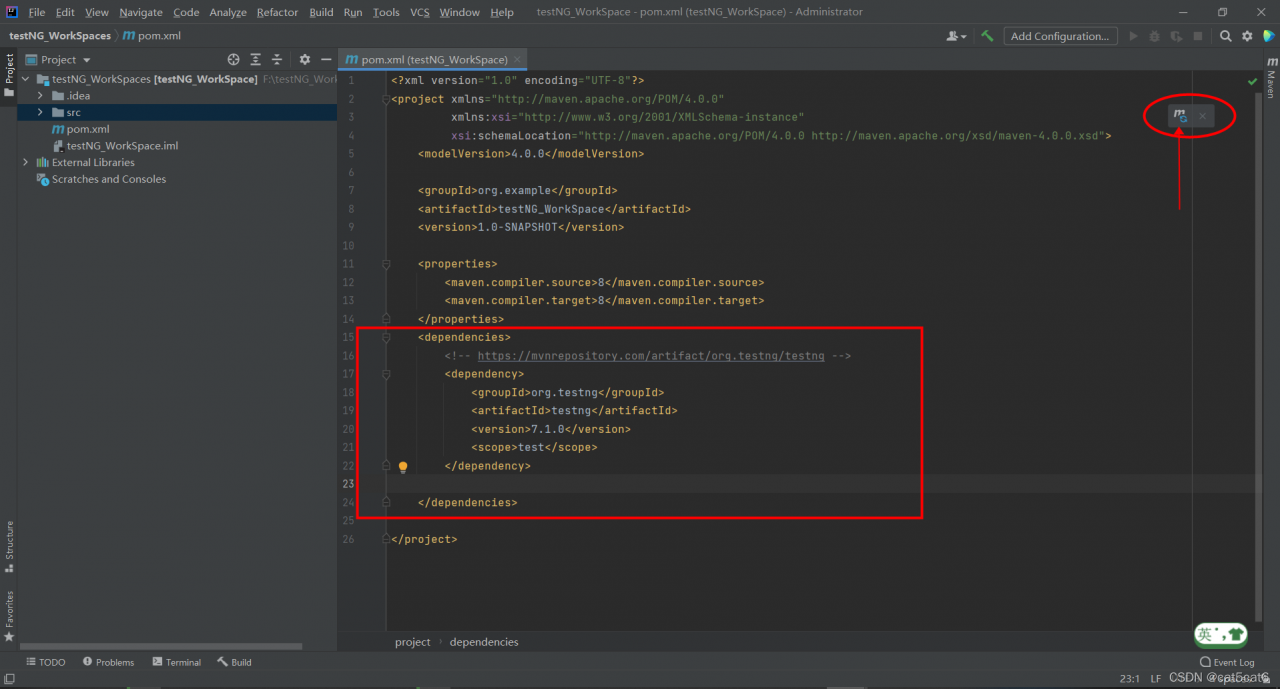Click the intention bulb icon on line 22
This screenshot has height=689, width=1280.
coord(403,466)
